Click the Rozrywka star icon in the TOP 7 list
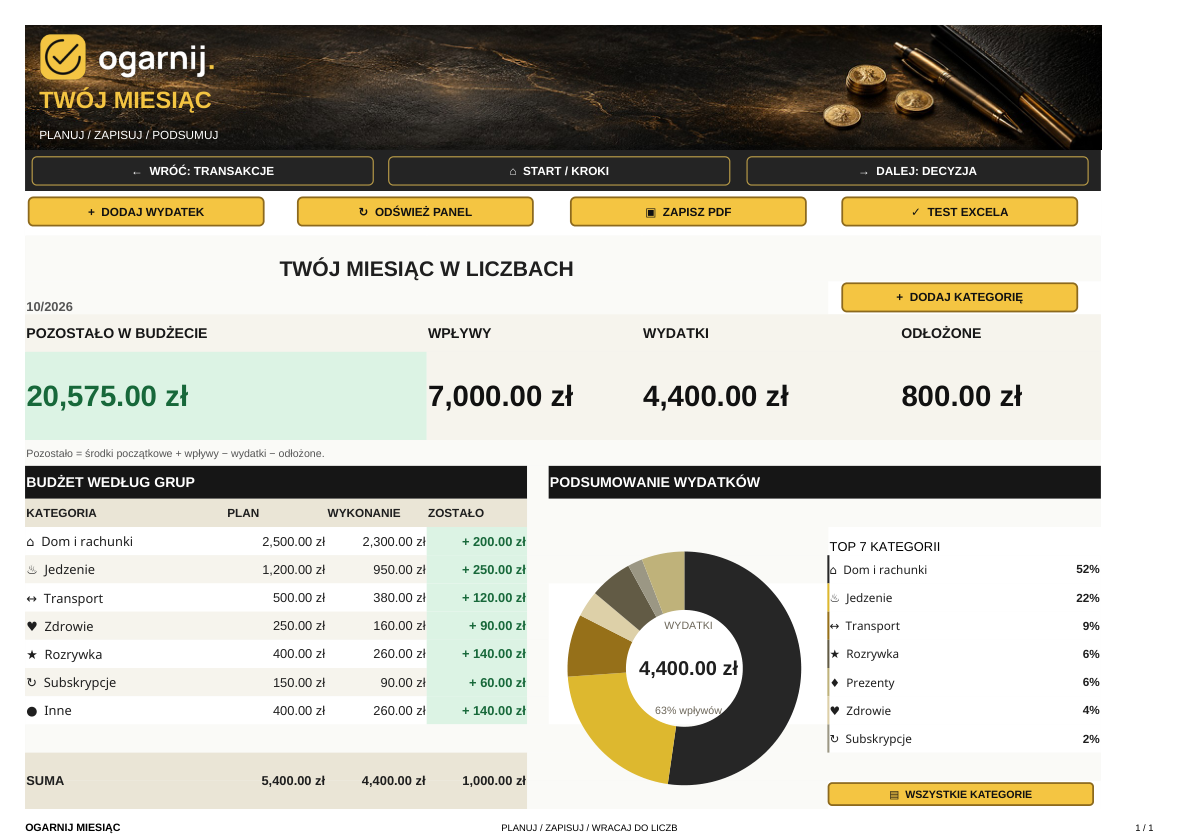Viewport: 1179px width, 834px height. [835, 654]
